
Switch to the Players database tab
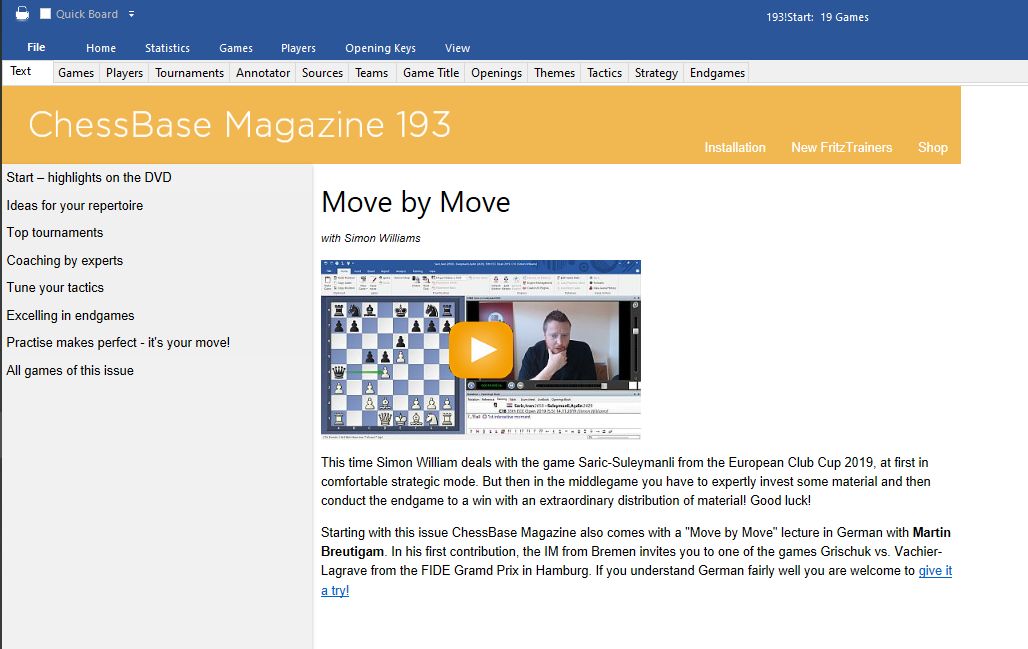(125, 73)
